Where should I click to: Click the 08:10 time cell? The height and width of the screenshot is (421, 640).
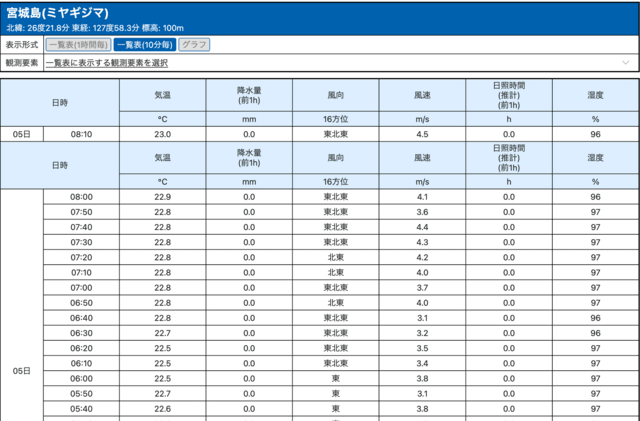[81, 134]
